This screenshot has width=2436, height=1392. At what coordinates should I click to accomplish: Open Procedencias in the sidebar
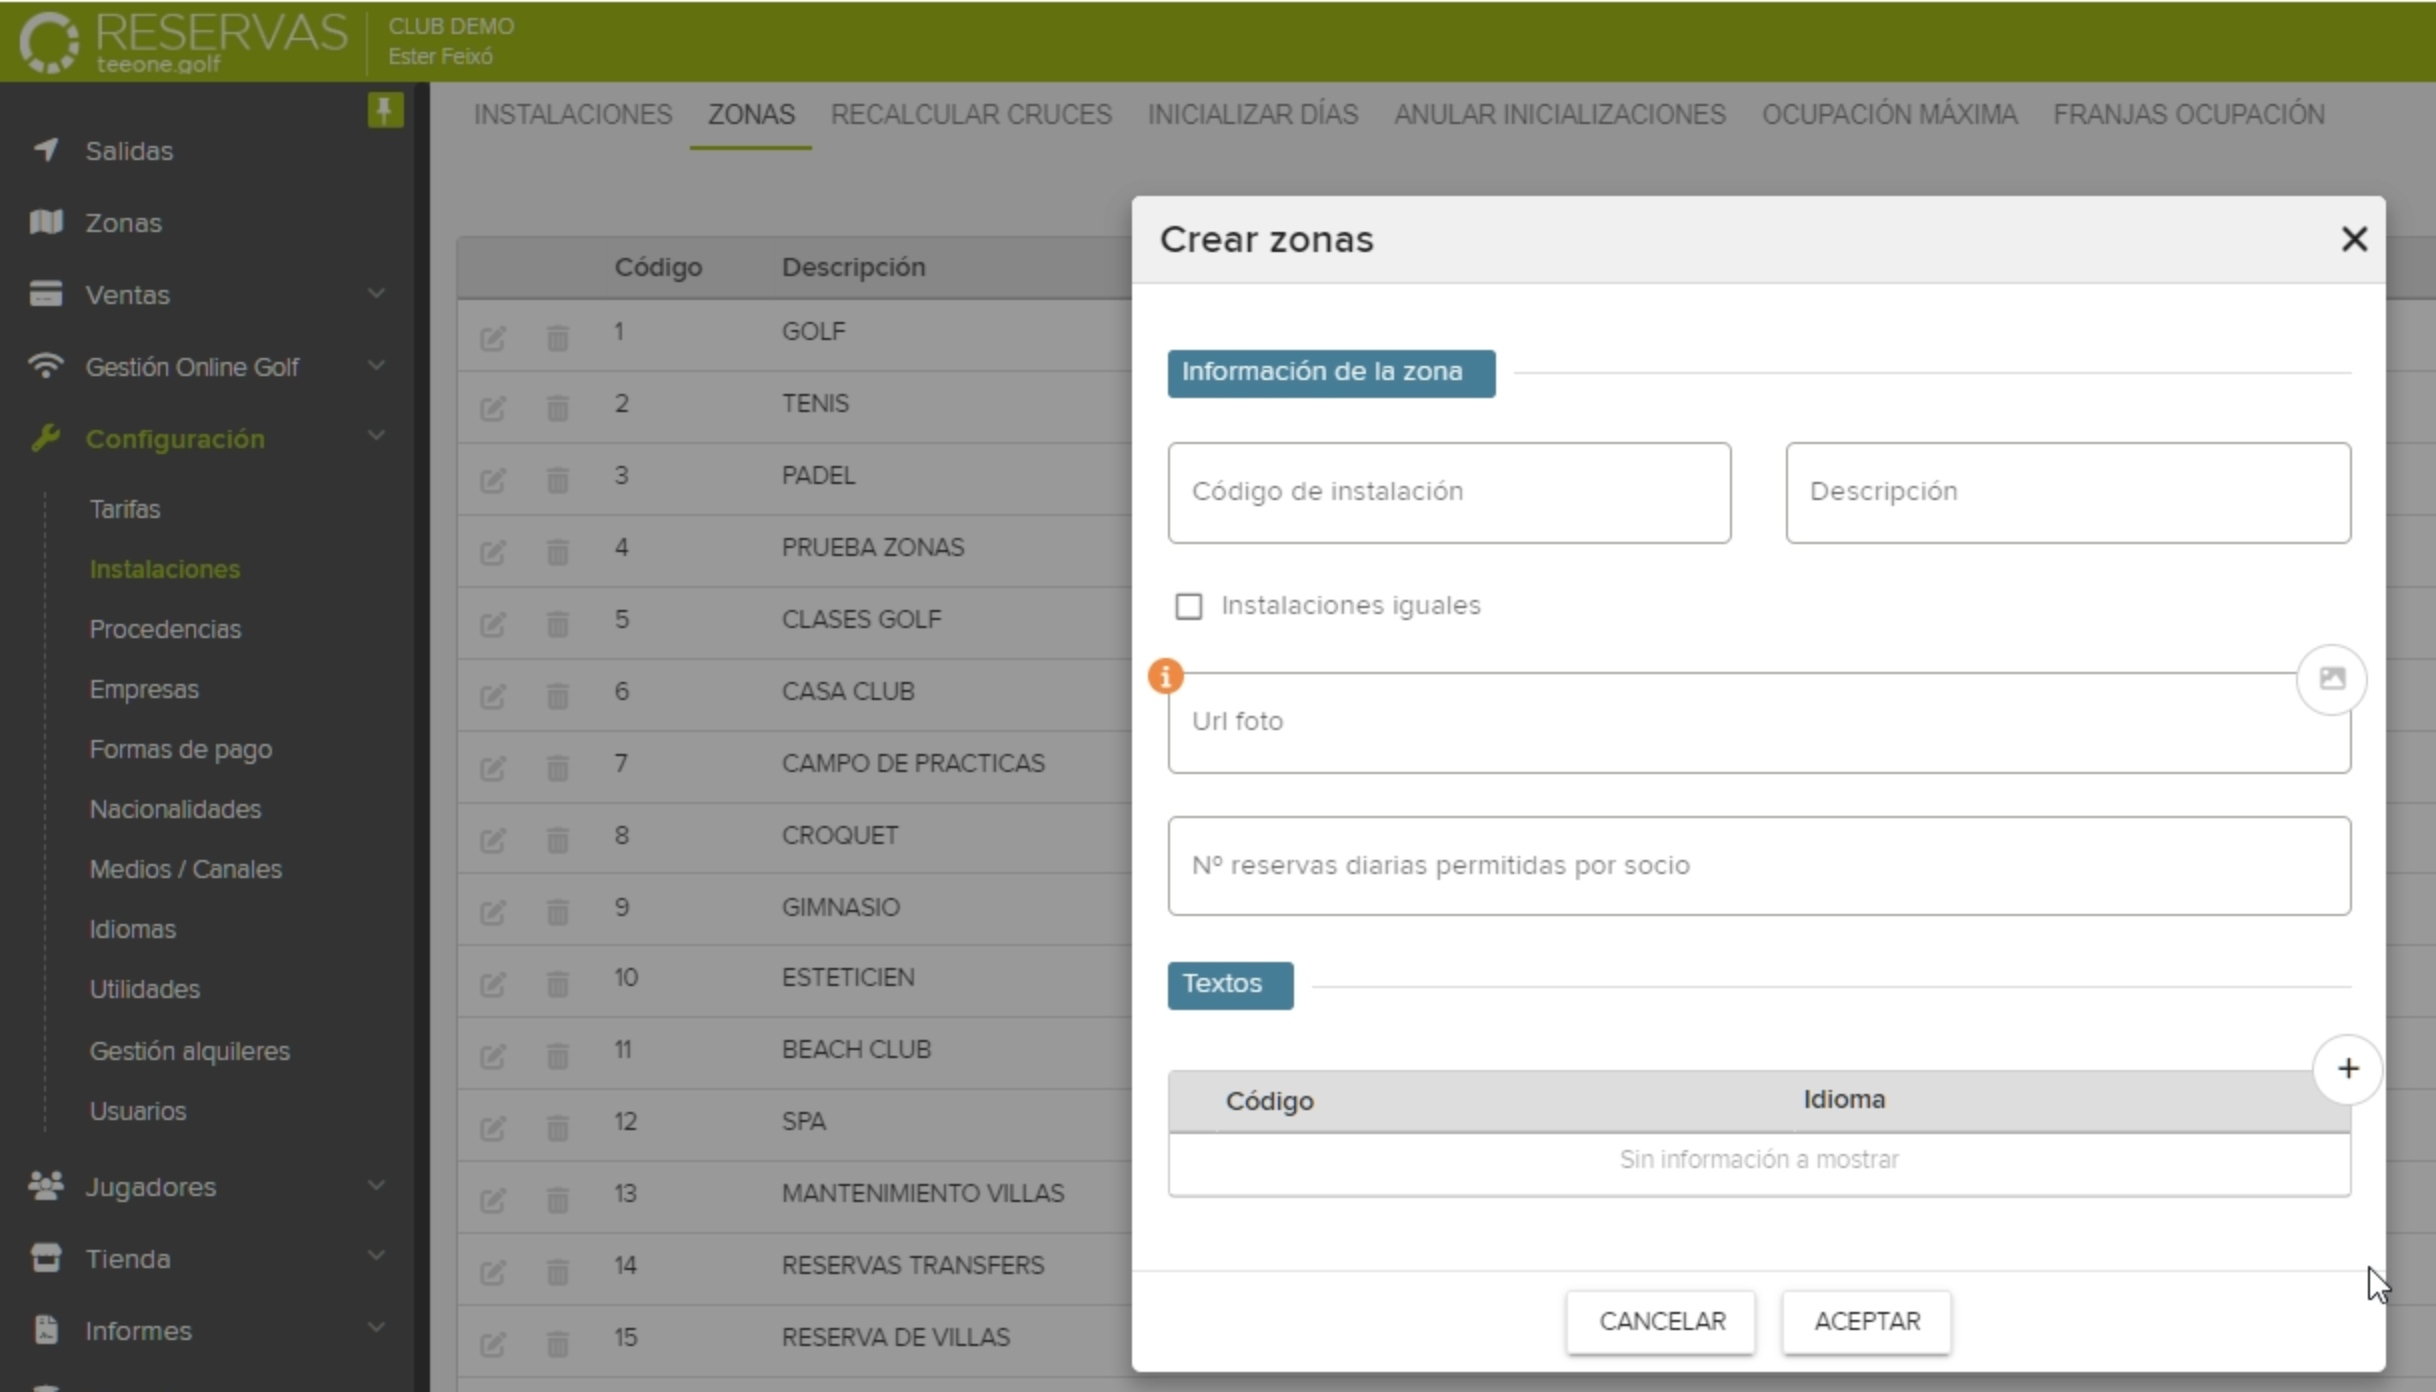coord(165,629)
